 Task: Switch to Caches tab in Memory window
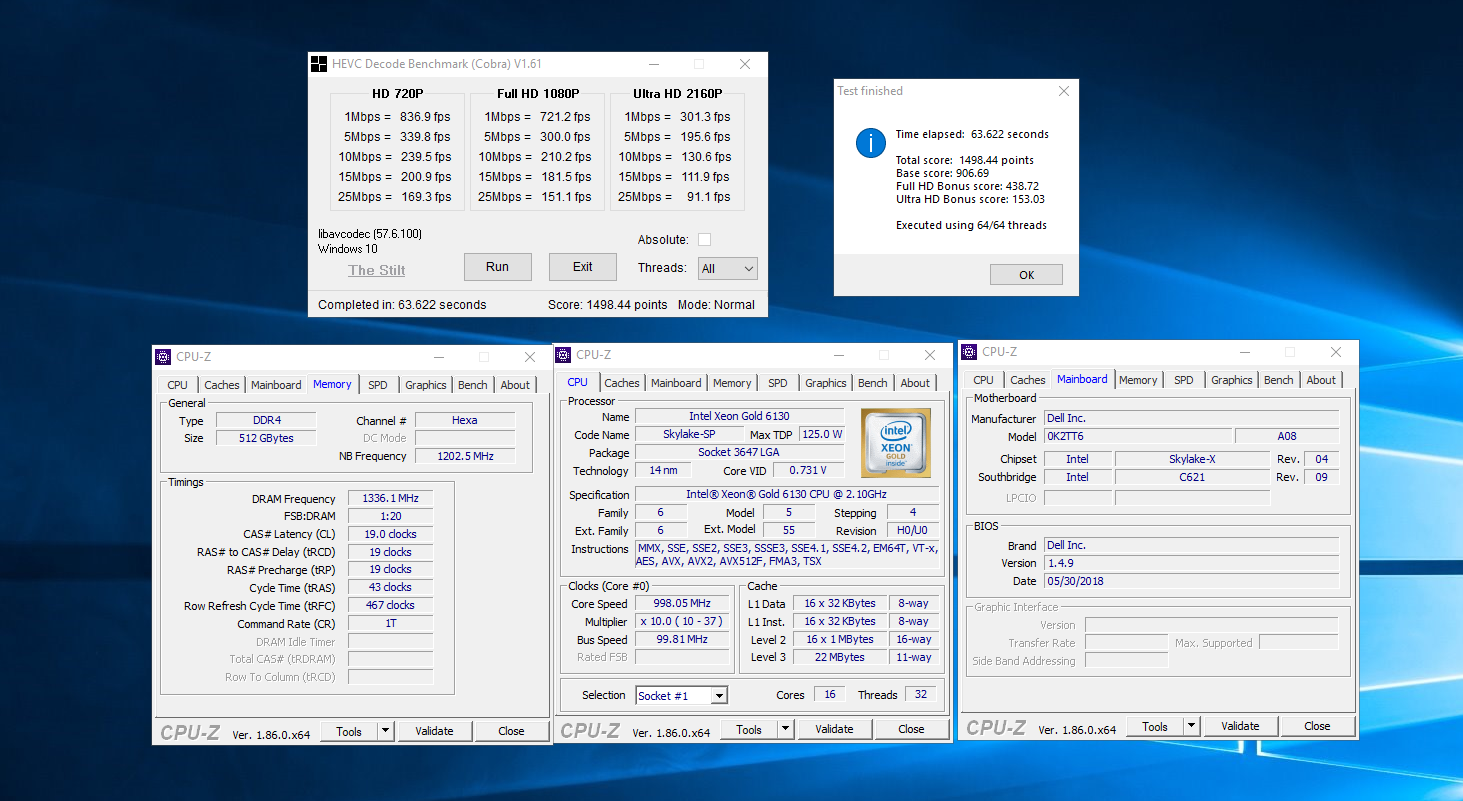coord(222,385)
